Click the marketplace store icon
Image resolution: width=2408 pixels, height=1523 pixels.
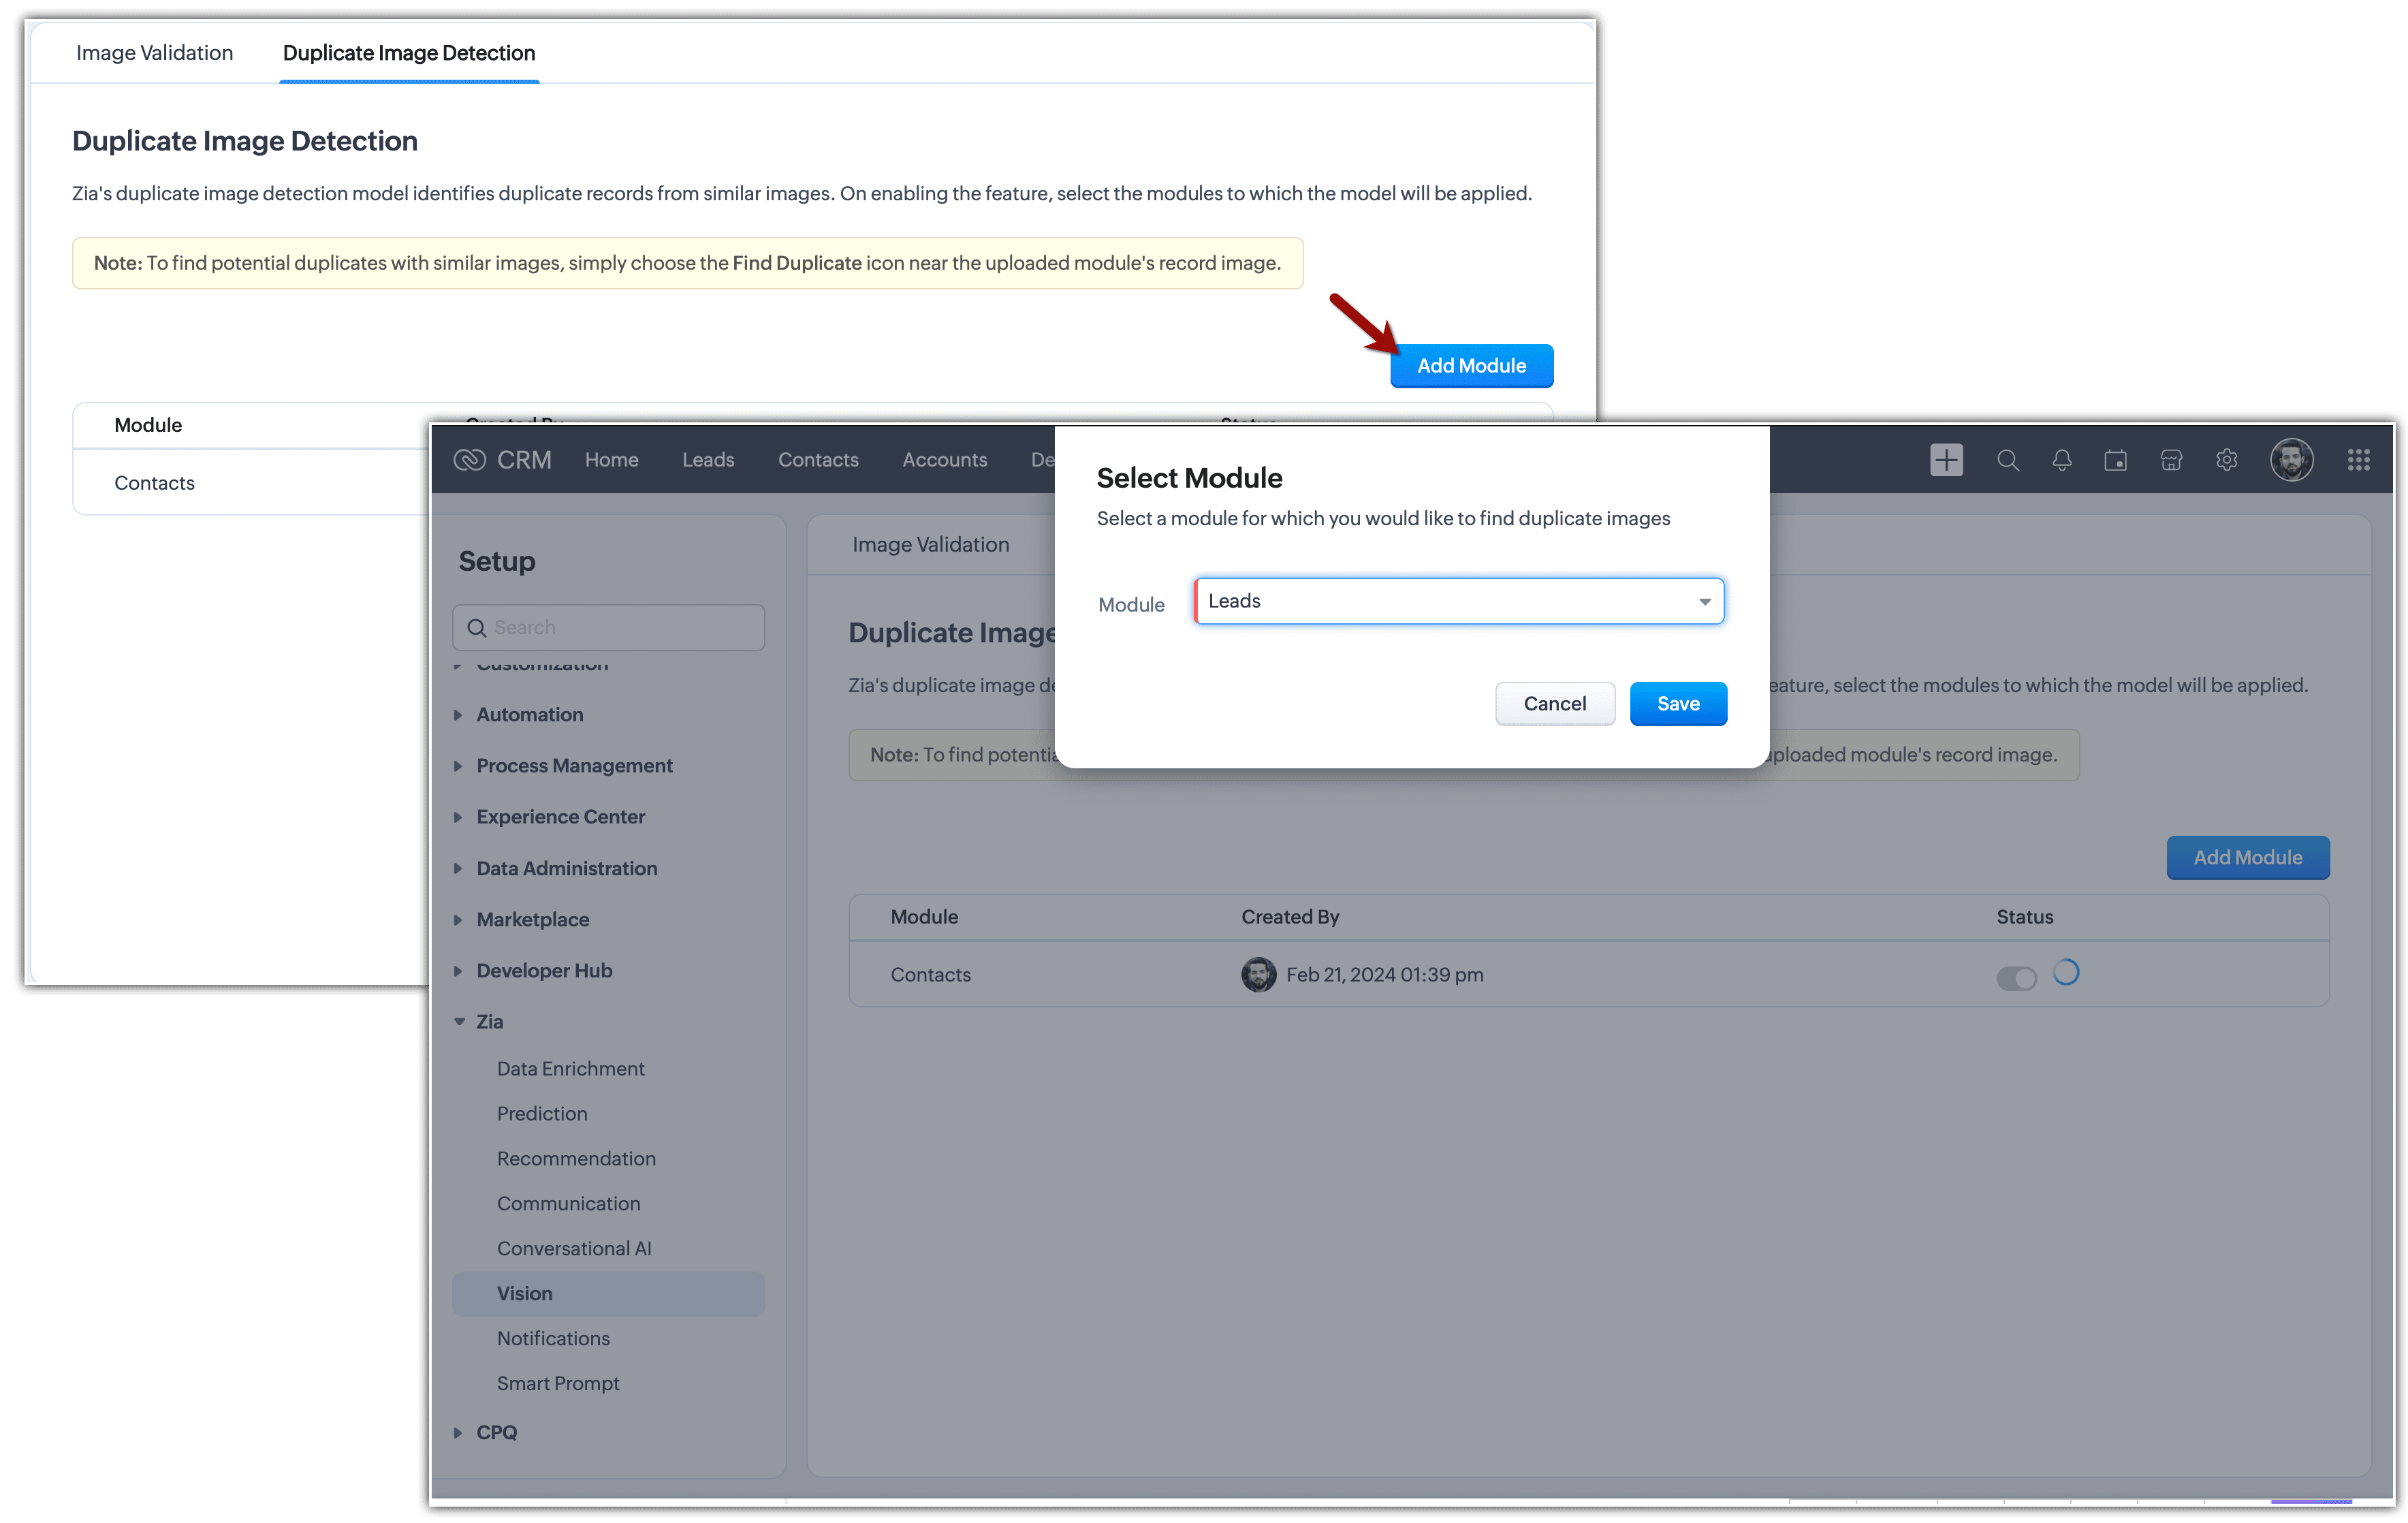click(2171, 460)
